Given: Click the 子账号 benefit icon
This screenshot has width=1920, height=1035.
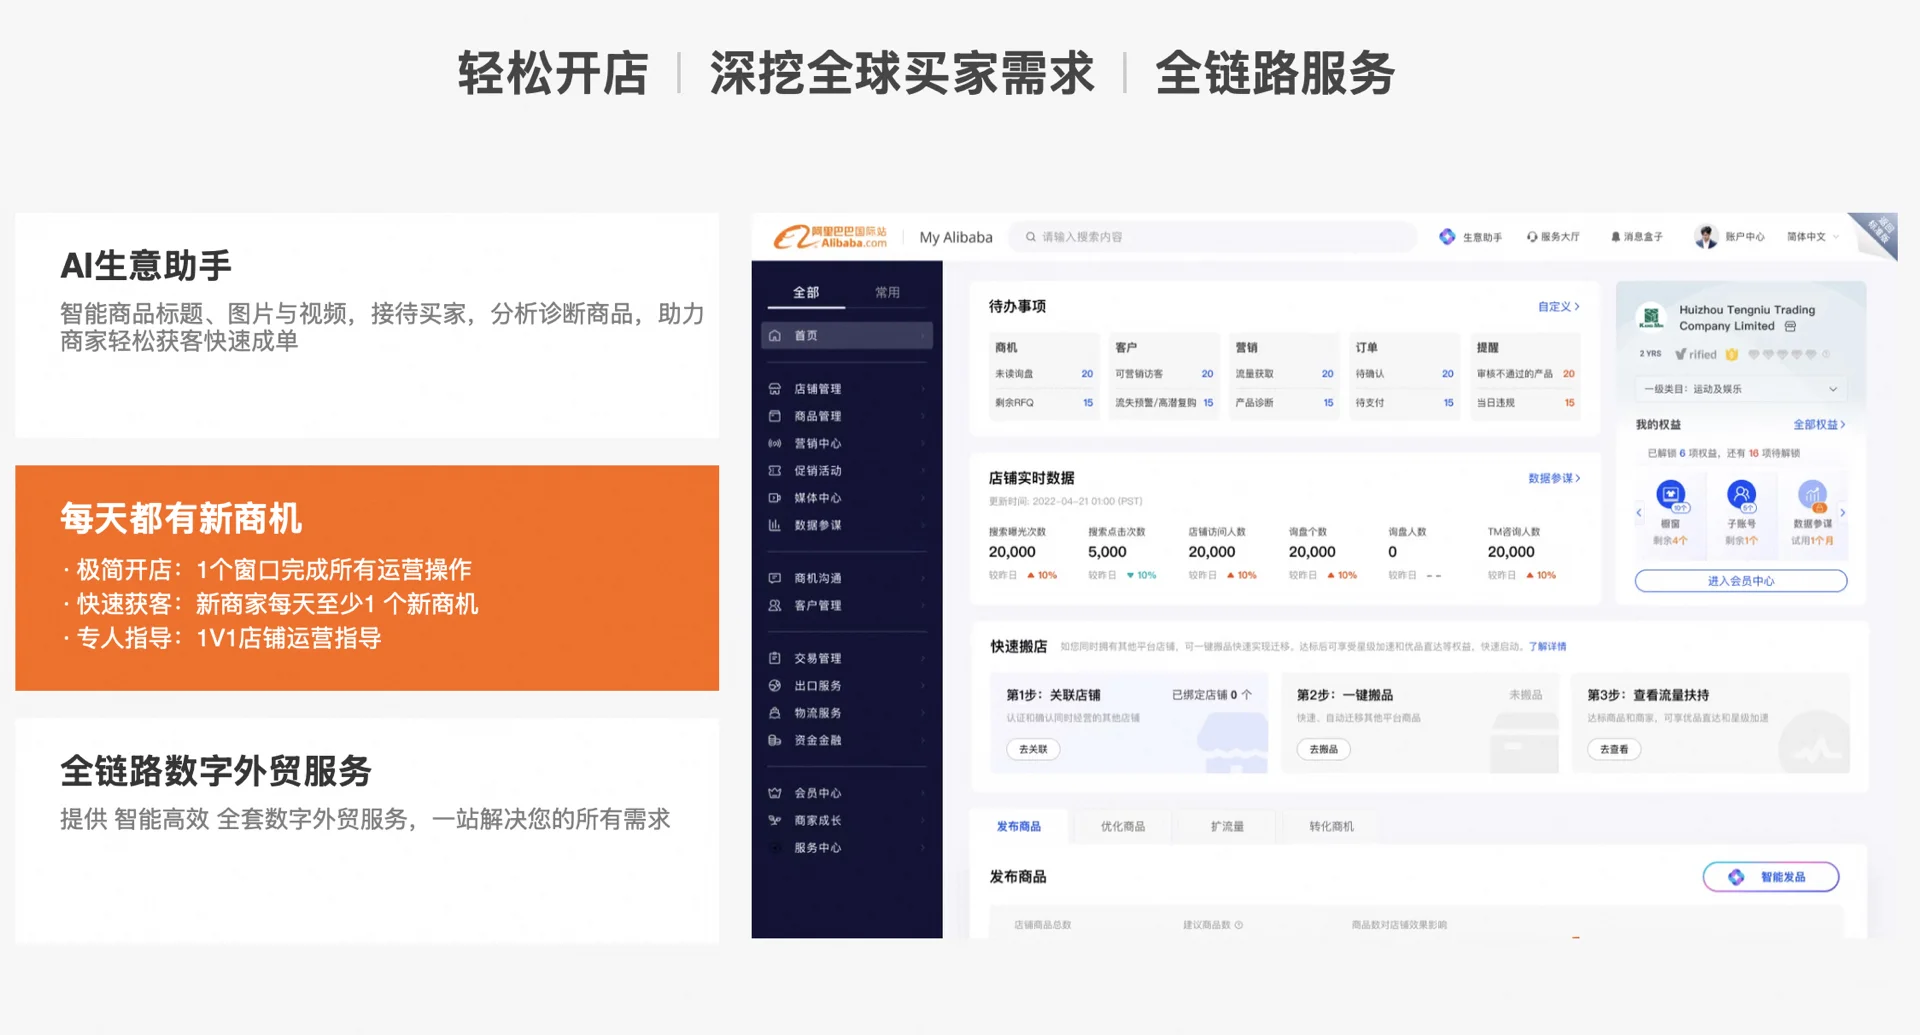Looking at the screenshot, I should click(x=1741, y=495).
